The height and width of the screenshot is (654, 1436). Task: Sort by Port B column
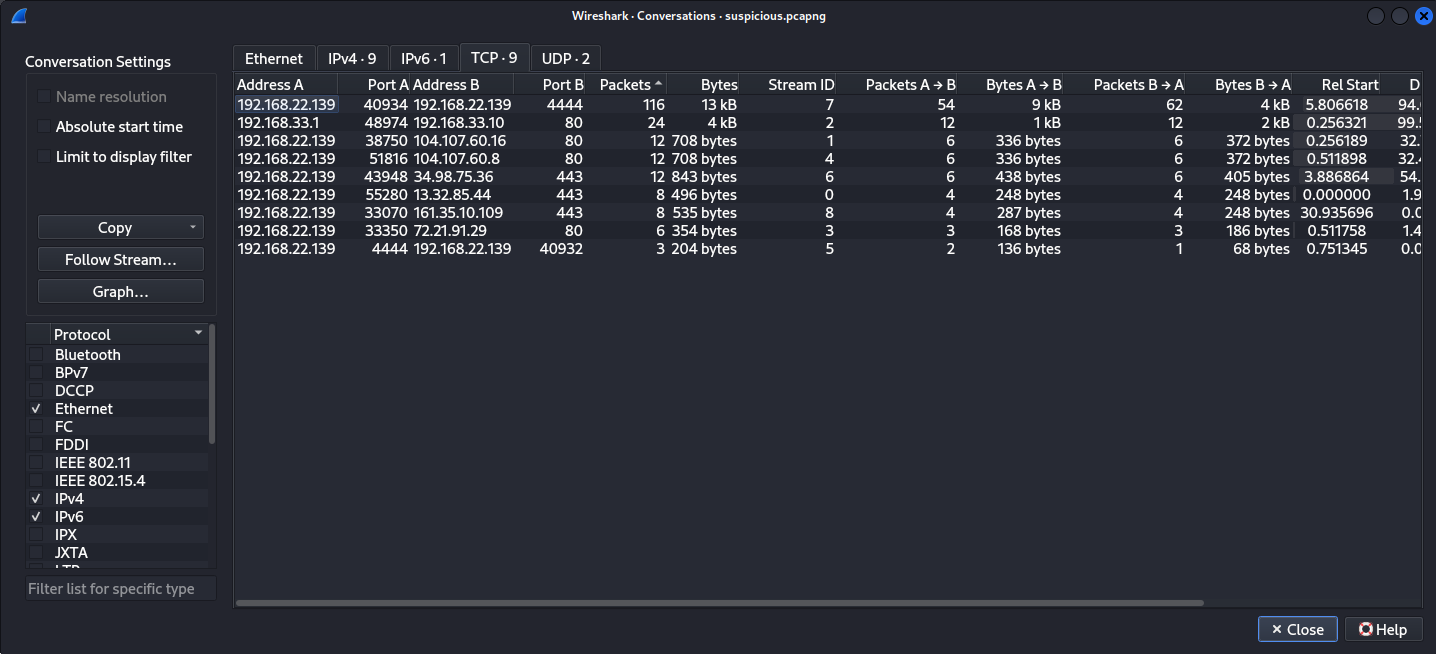pyautogui.click(x=550, y=85)
